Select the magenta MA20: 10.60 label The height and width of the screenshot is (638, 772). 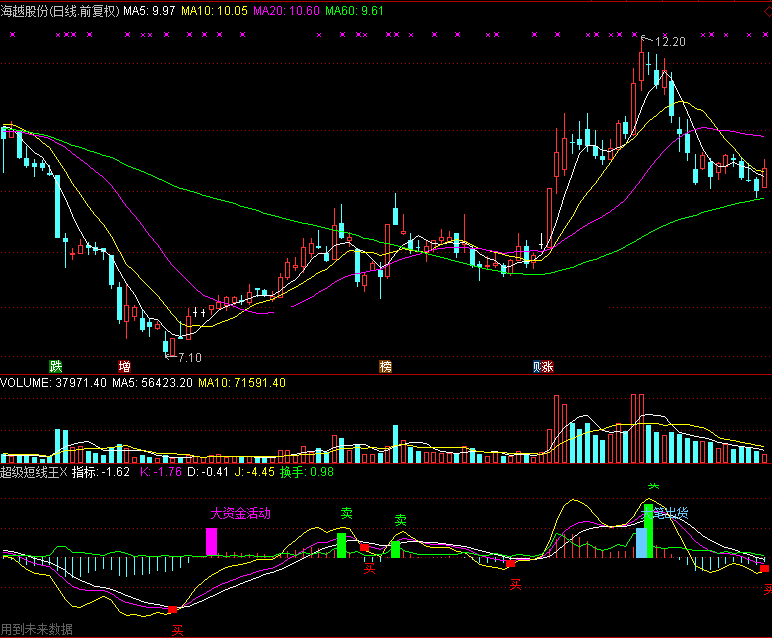coord(286,11)
